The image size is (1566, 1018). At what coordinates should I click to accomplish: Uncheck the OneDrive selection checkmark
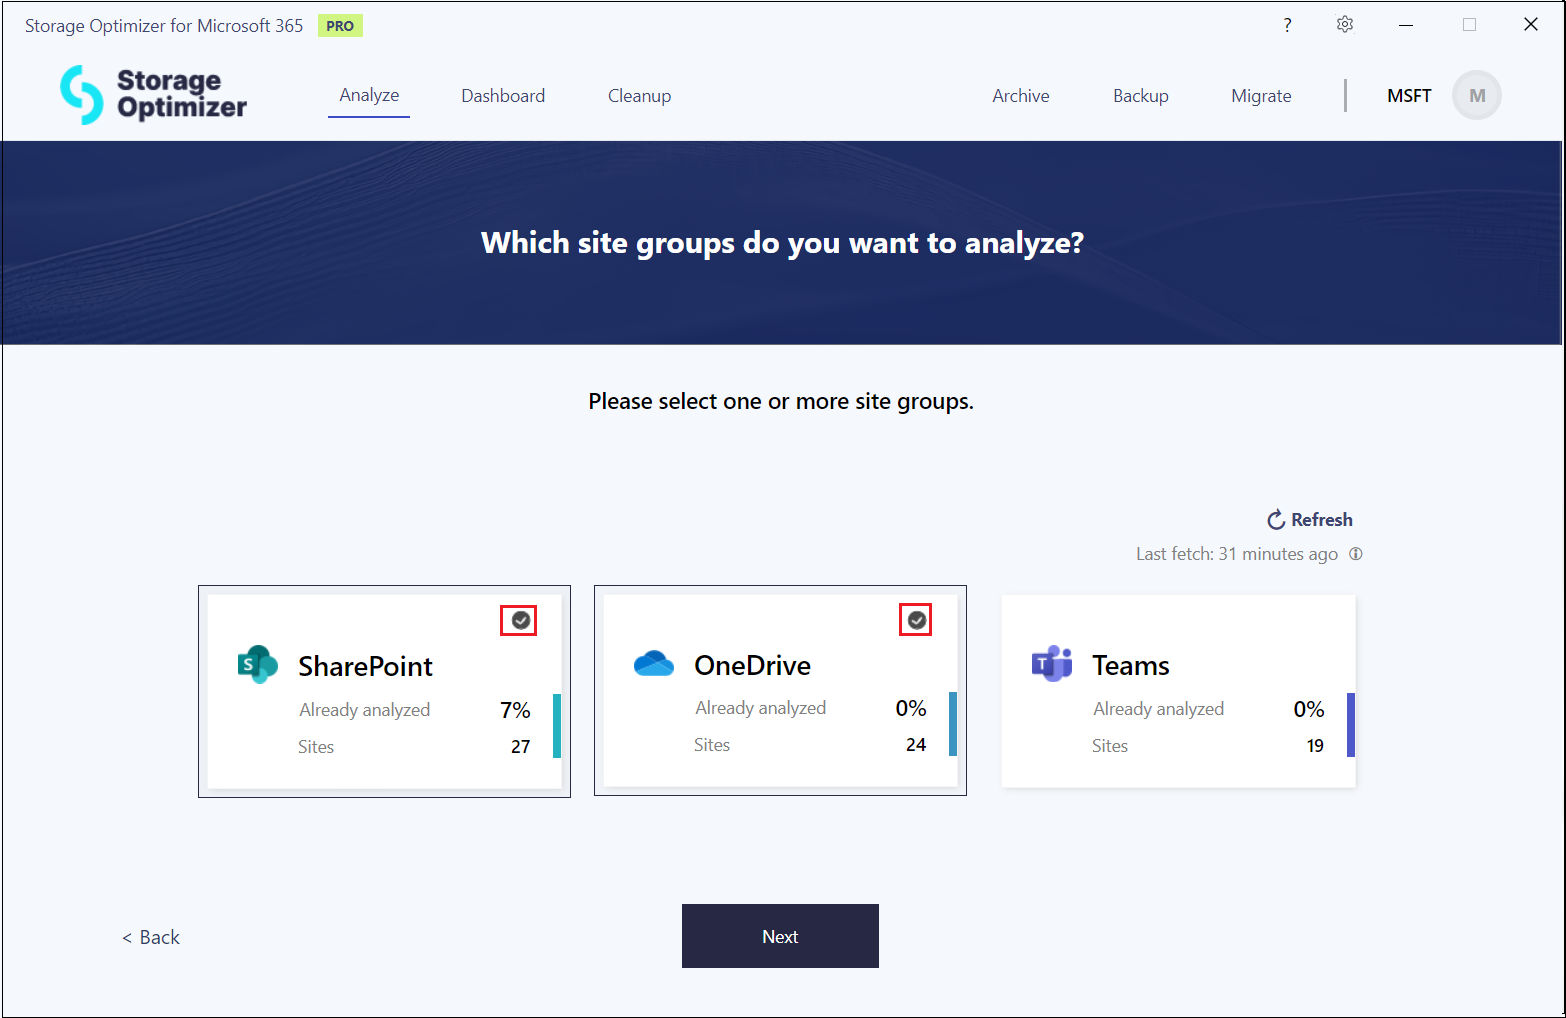(916, 621)
